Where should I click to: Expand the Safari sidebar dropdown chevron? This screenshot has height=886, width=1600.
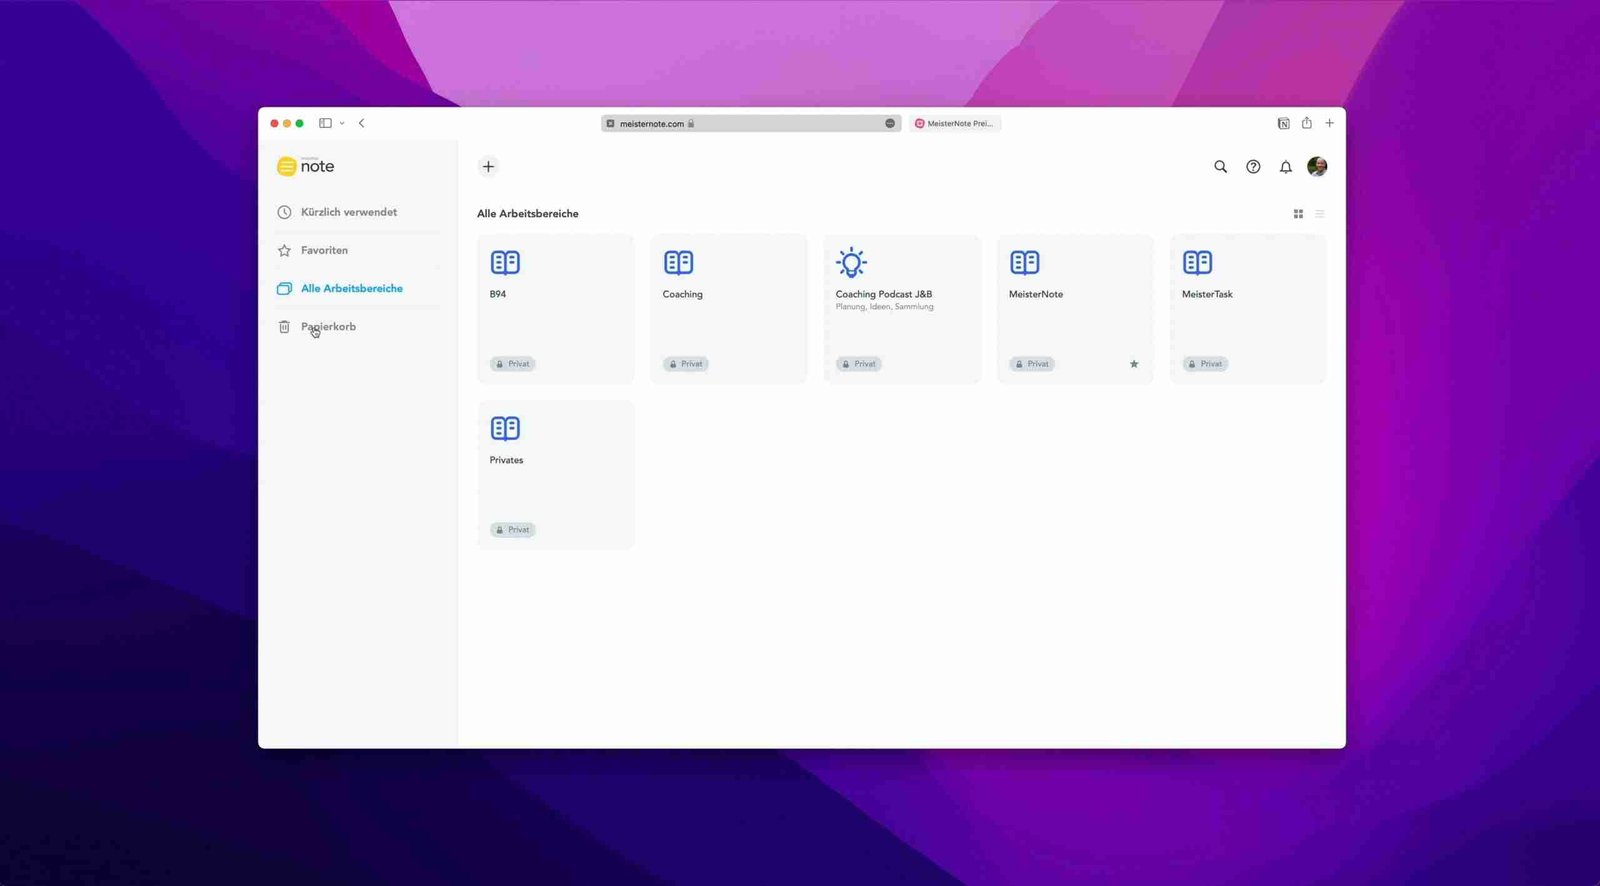point(342,123)
